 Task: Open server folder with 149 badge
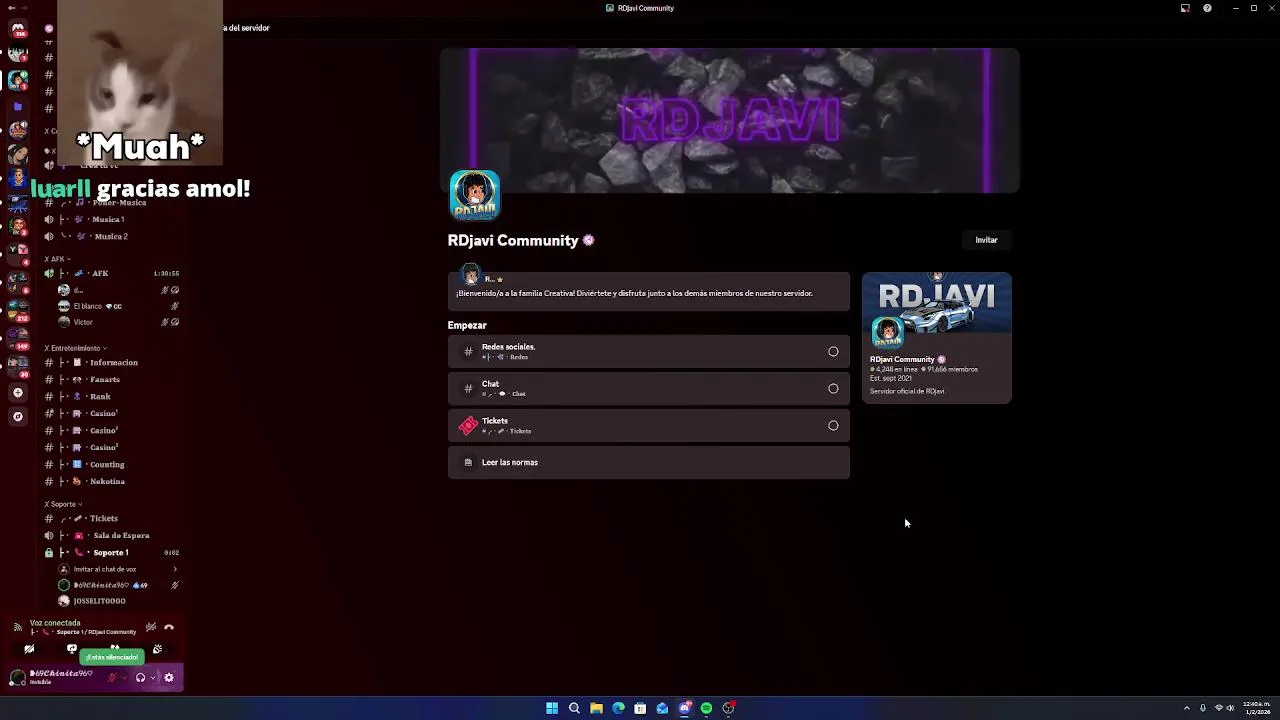pyautogui.click(x=17, y=340)
